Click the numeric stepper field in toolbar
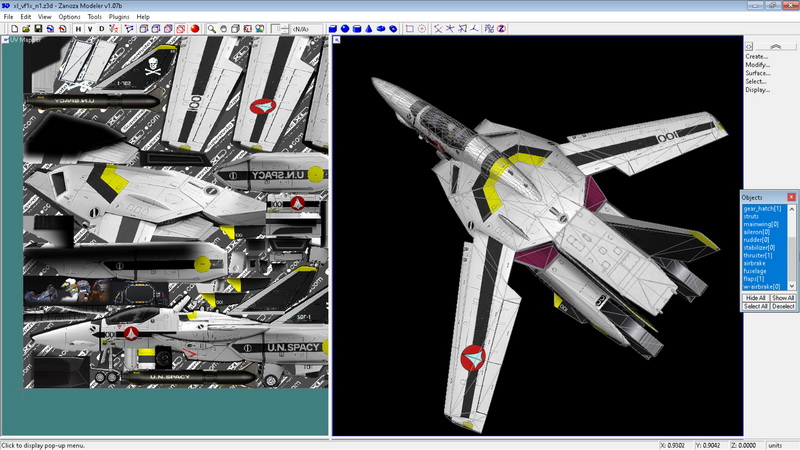This screenshot has width=800, height=450. [280, 29]
